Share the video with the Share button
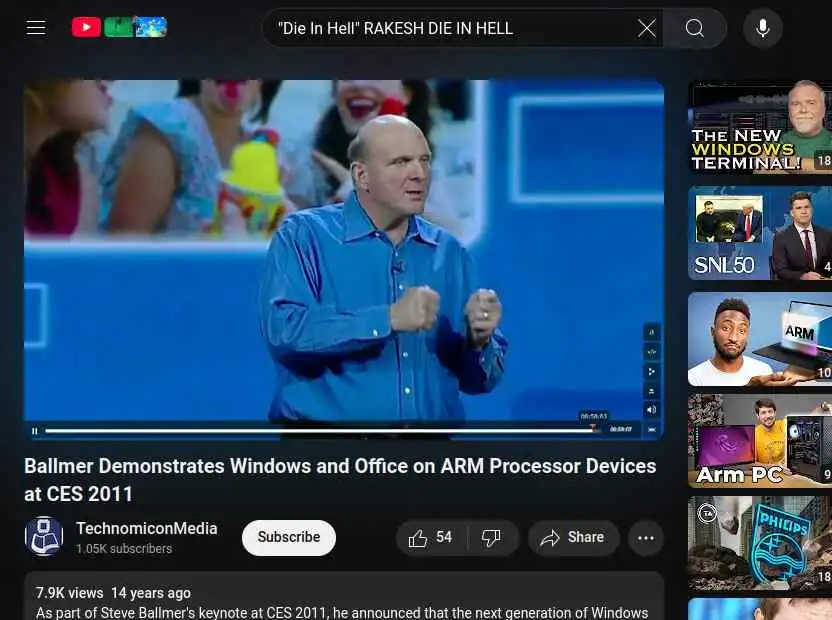Viewport: 832px width, 620px height. click(x=573, y=538)
